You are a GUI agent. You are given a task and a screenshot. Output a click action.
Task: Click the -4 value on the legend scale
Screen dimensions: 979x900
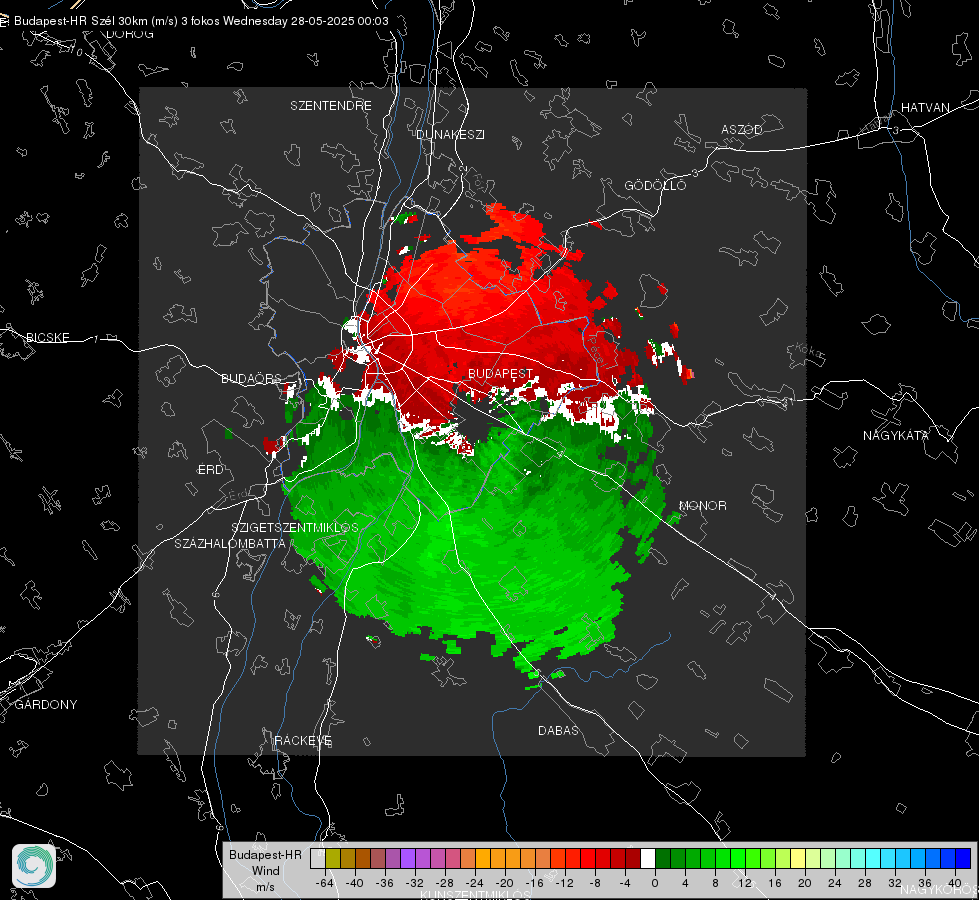tap(625, 883)
